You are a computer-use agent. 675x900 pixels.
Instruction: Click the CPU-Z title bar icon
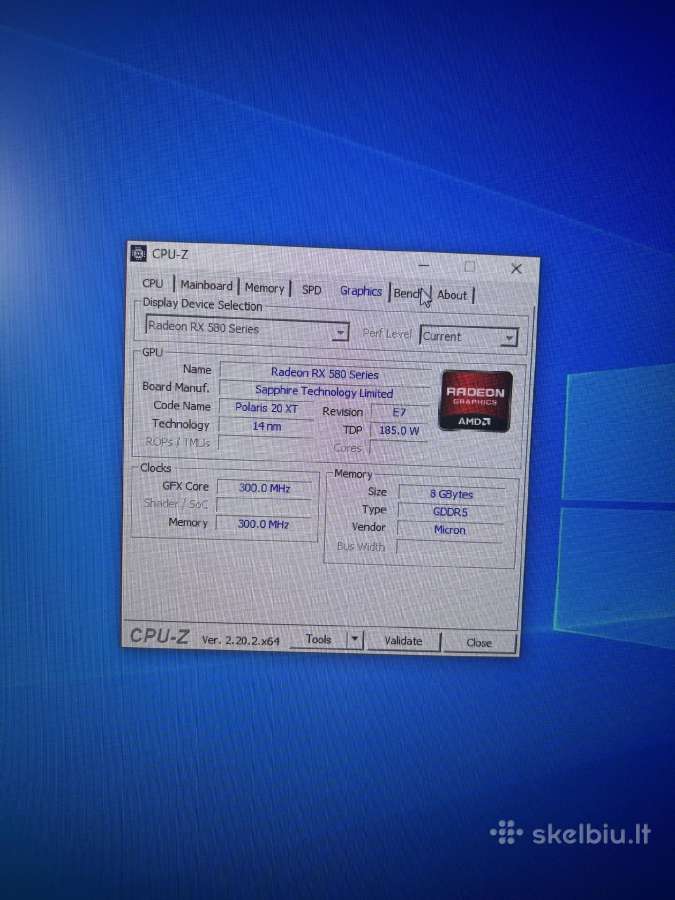point(138,253)
